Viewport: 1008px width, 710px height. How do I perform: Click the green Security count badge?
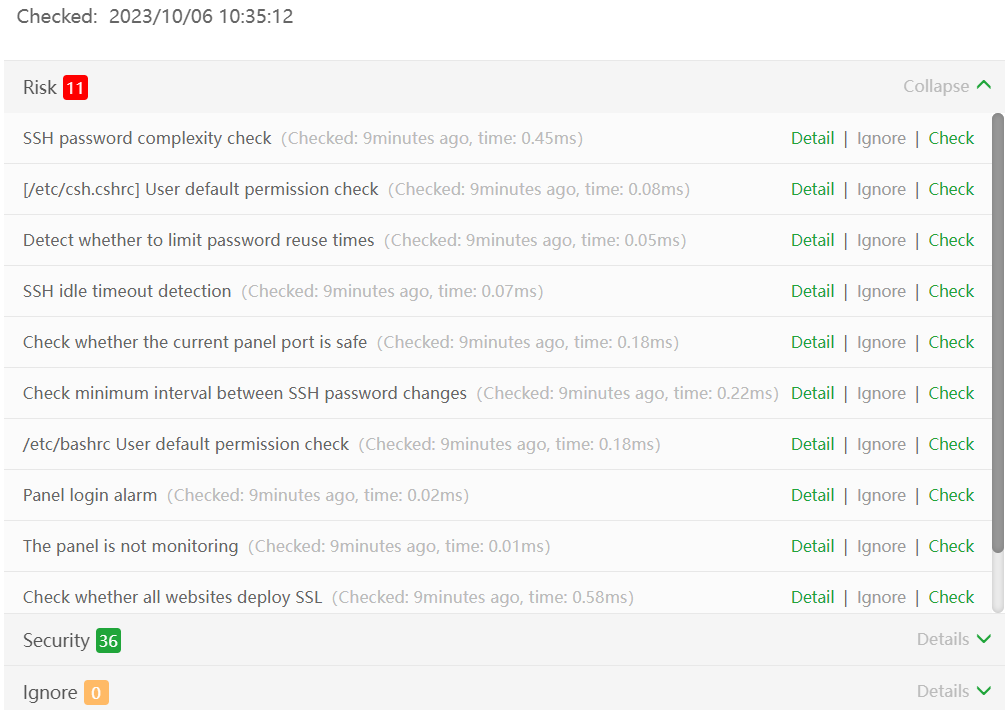pos(108,641)
